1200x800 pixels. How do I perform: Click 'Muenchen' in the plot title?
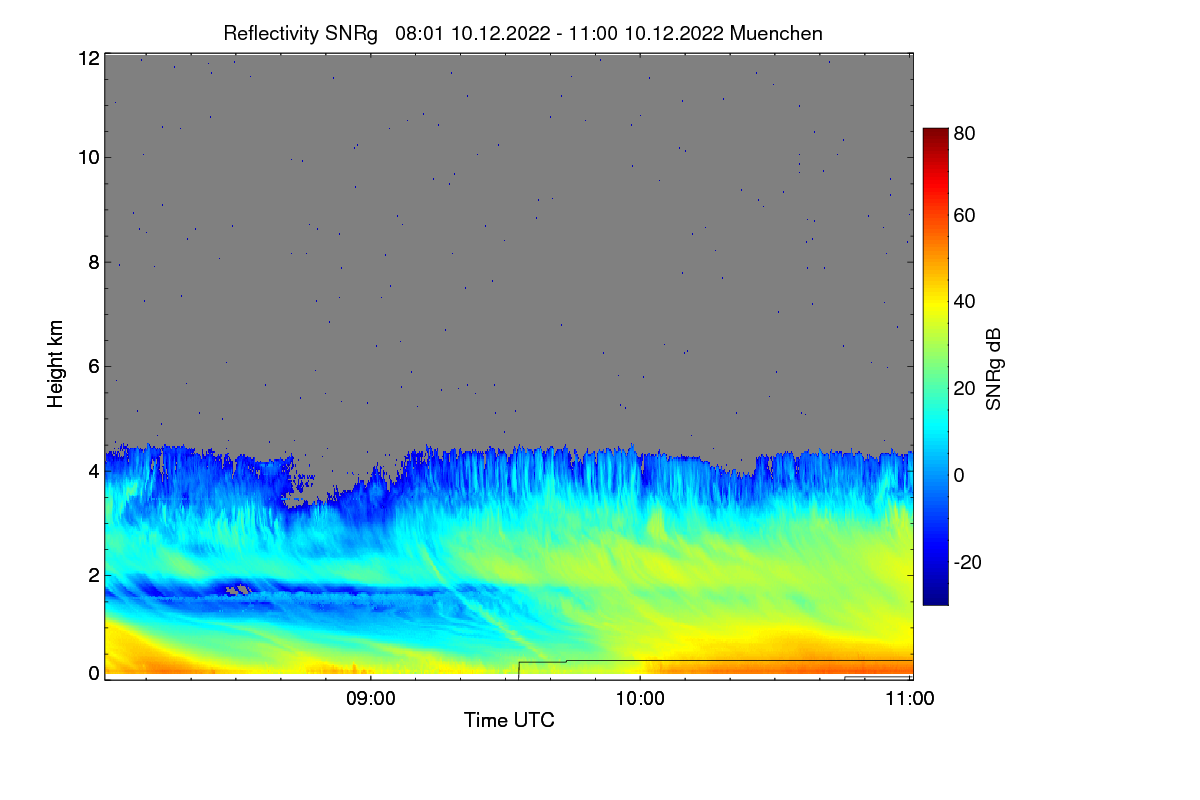[x=776, y=33]
